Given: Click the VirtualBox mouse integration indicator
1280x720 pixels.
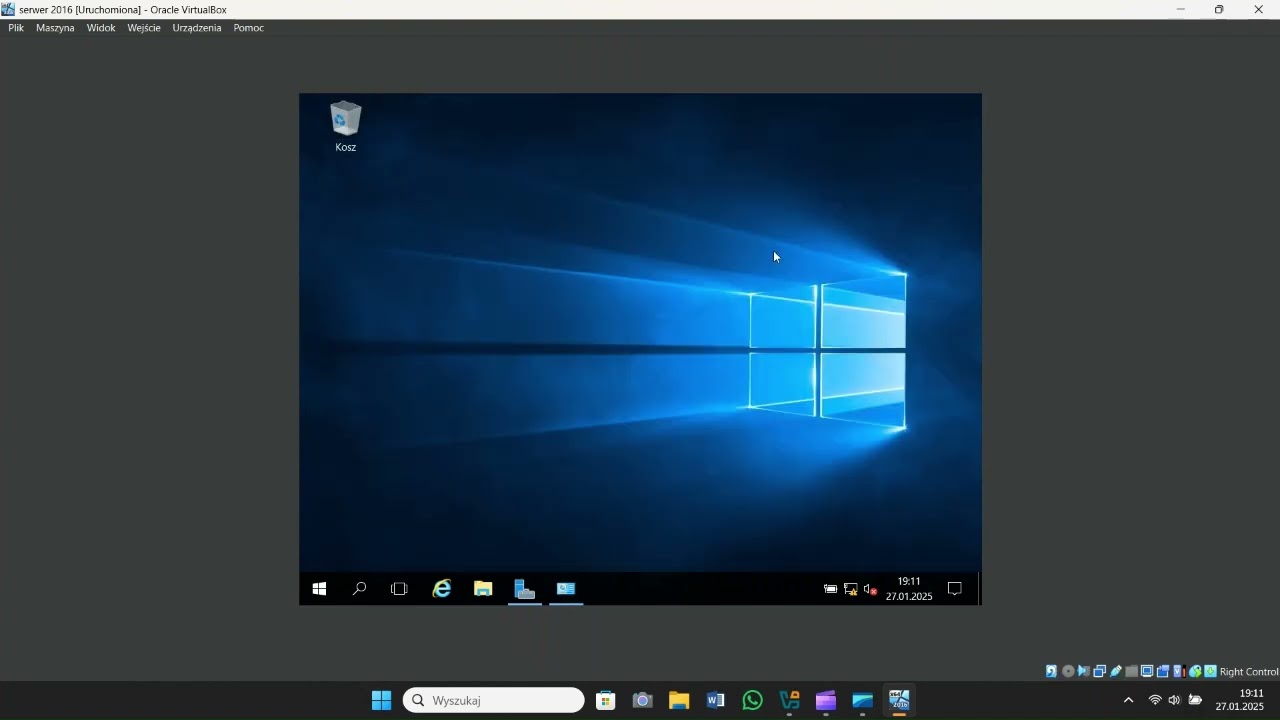Looking at the screenshot, I should [1195, 671].
